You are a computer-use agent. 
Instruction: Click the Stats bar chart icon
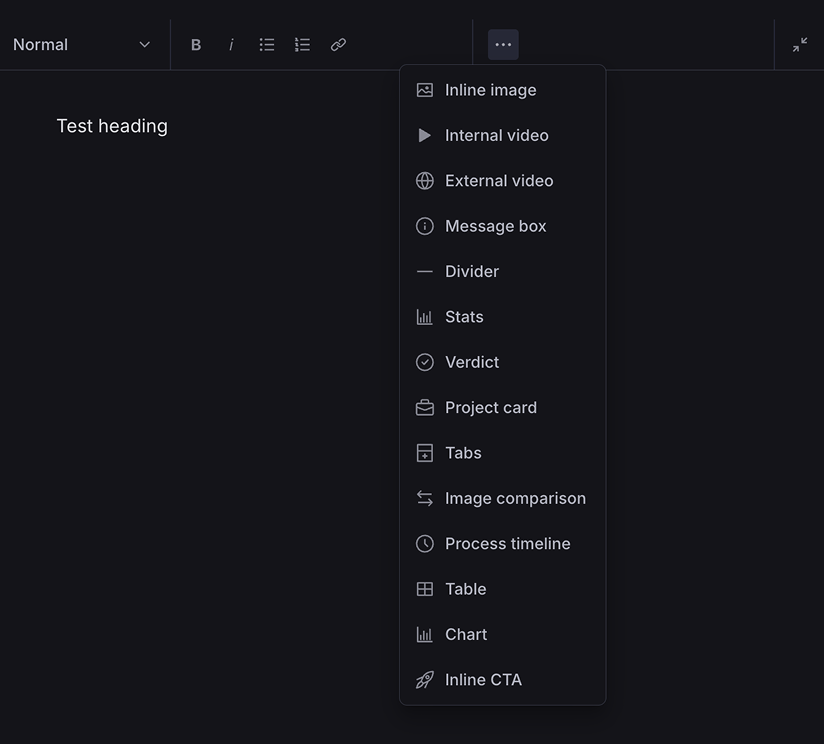[425, 317]
